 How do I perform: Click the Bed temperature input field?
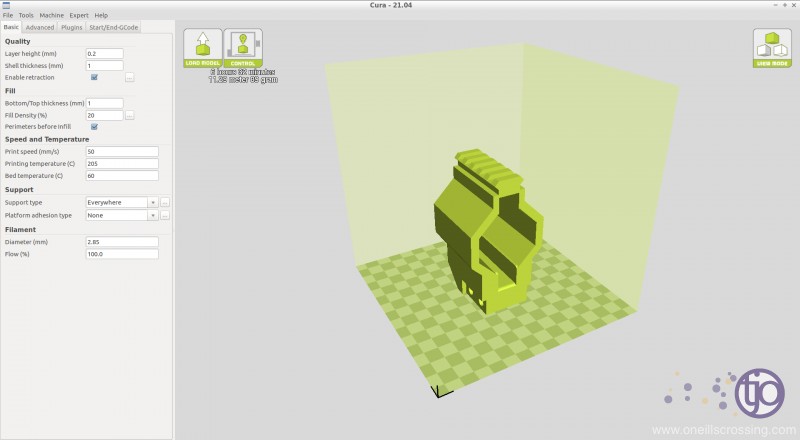pyautogui.click(x=122, y=176)
